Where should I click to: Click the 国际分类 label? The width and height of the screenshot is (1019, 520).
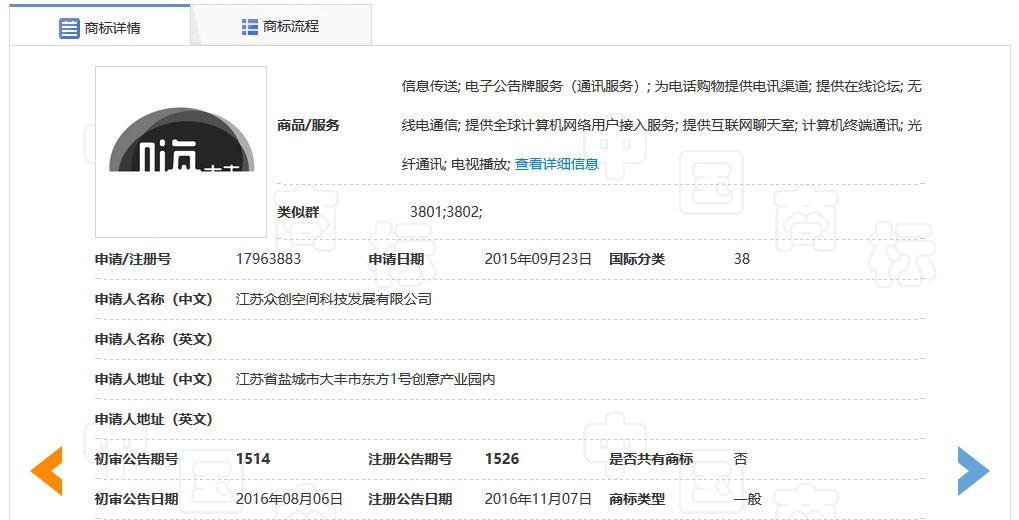637,259
